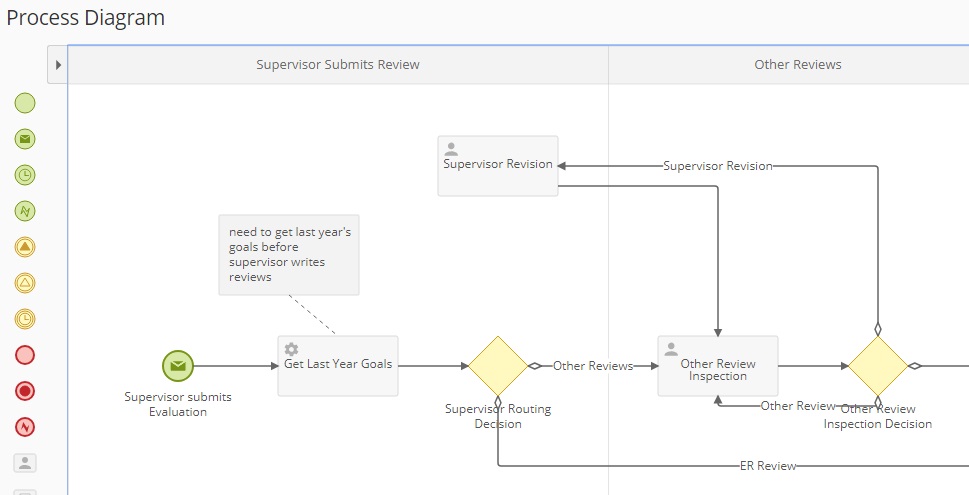Select the Other Review Inspection task box
Image resolution: width=969 pixels, height=495 pixels.
(718, 366)
